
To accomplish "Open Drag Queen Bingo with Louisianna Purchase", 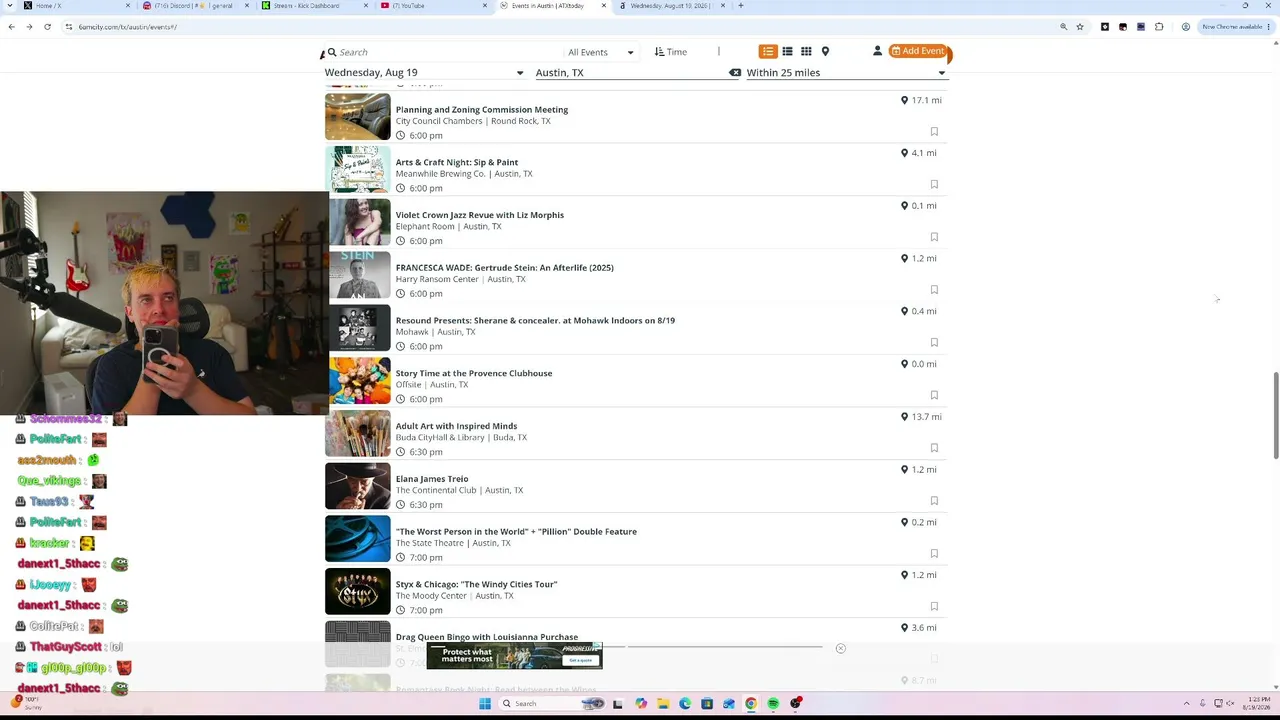I will 487,637.
